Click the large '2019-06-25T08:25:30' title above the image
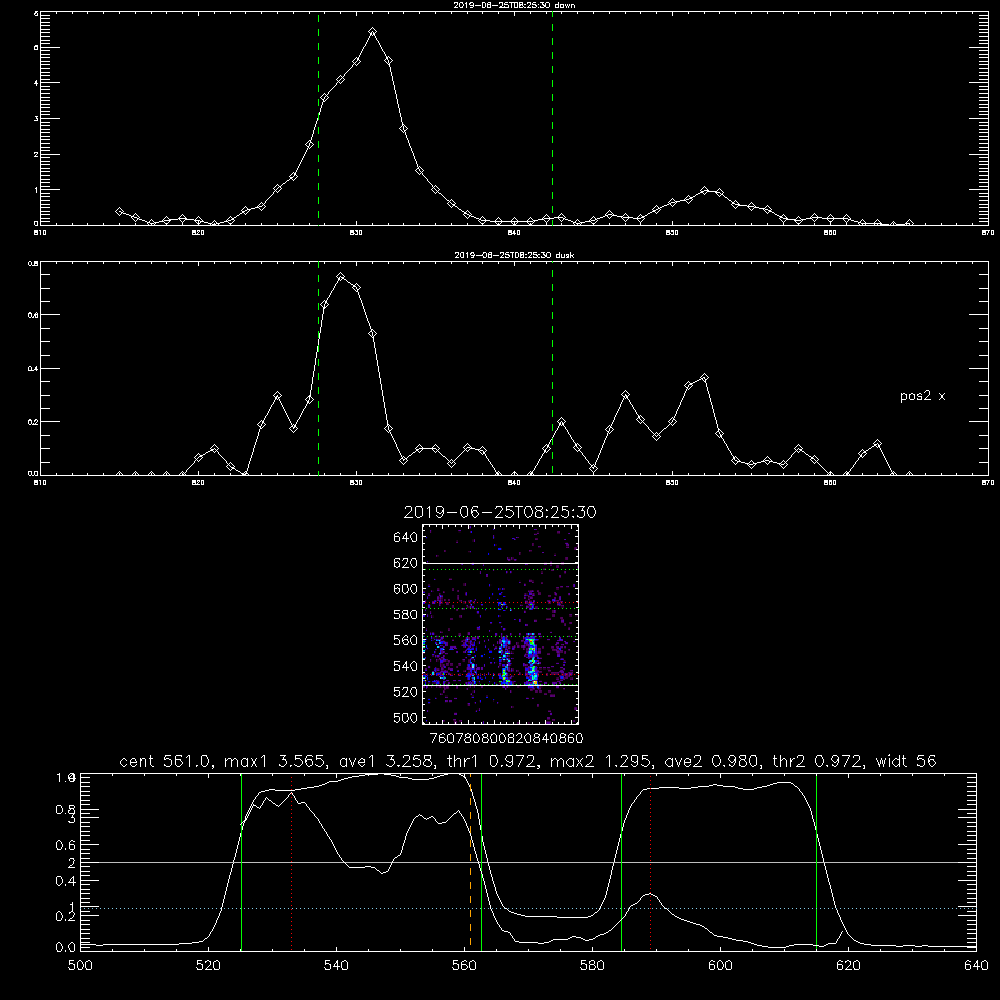Viewport: 1000px width, 1000px height. [500, 512]
